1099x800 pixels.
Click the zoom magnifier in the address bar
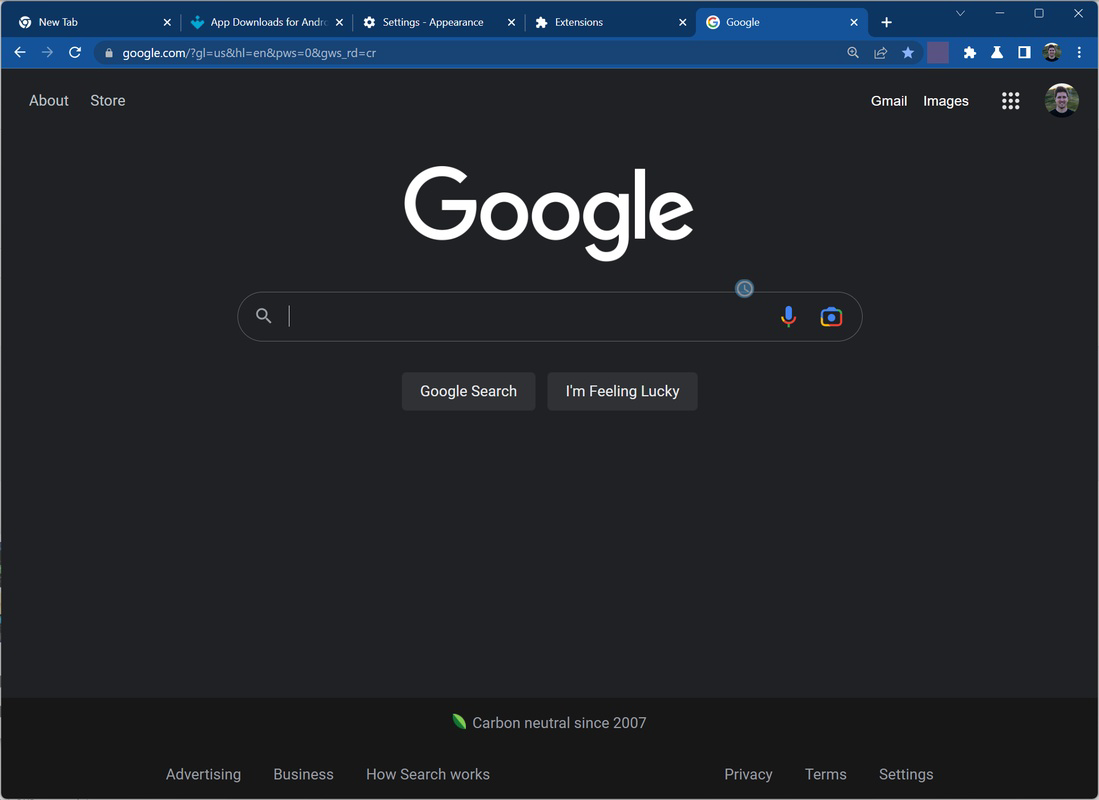click(852, 52)
